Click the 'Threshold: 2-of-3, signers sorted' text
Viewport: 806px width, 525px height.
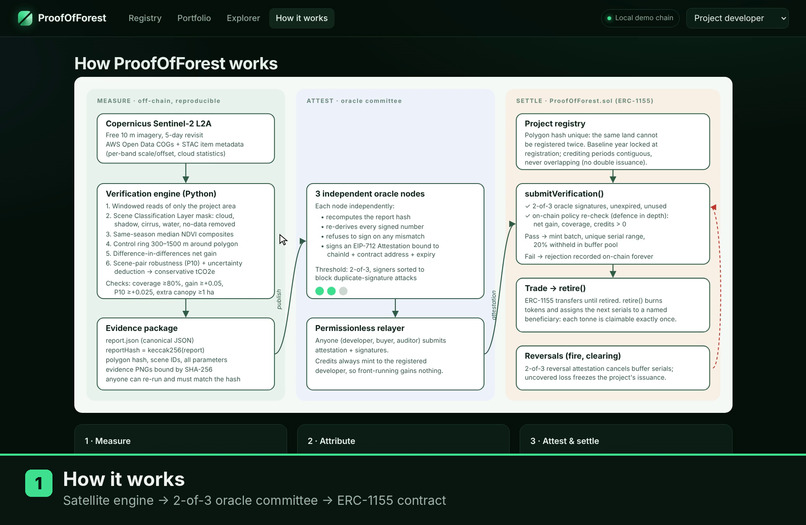click(x=370, y=269)
